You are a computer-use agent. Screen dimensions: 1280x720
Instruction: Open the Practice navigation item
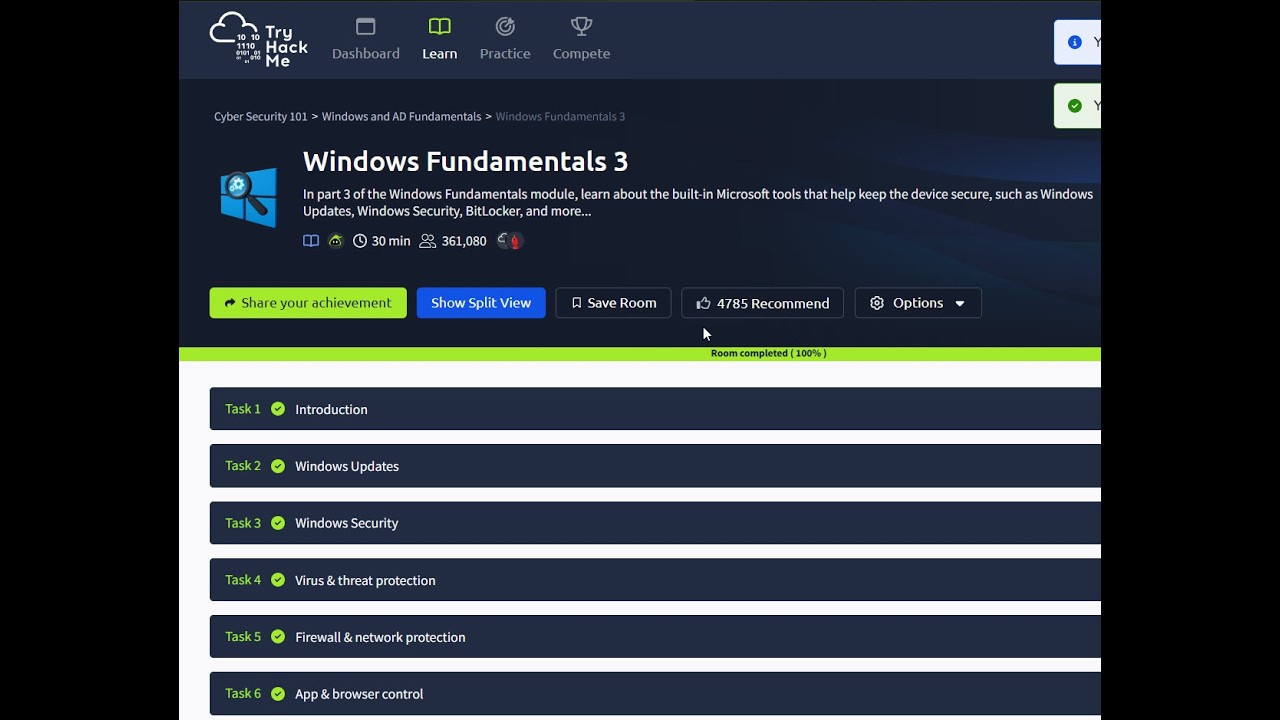click(x=505, y=39)
